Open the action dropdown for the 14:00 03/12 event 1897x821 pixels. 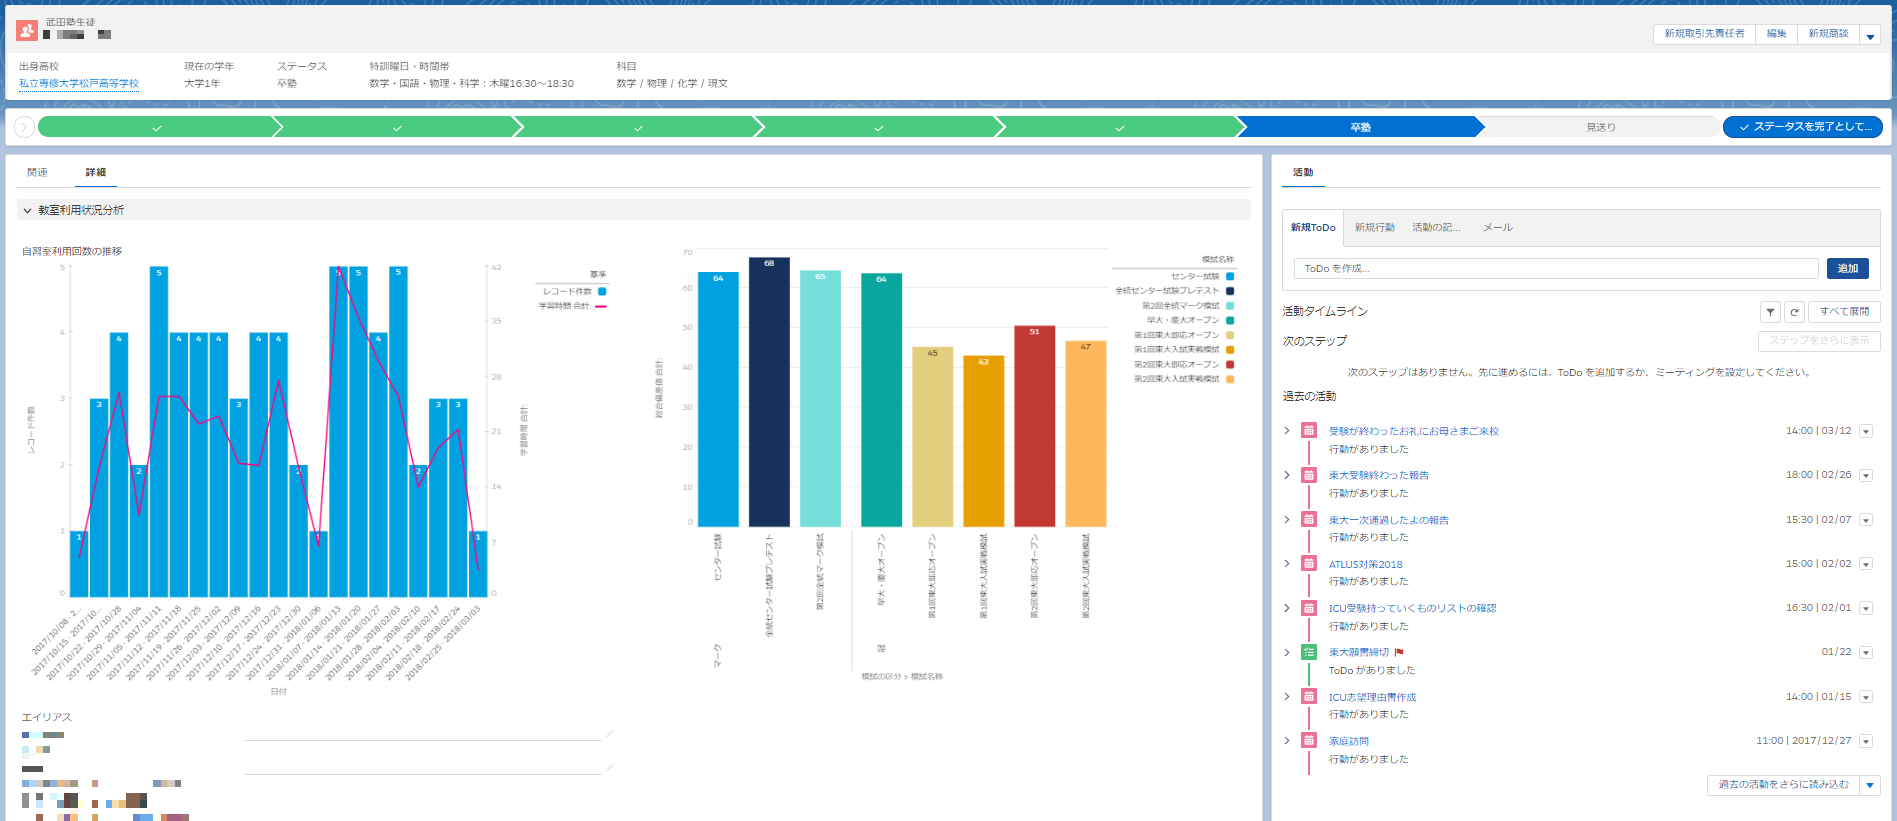tap(1866, 432)
